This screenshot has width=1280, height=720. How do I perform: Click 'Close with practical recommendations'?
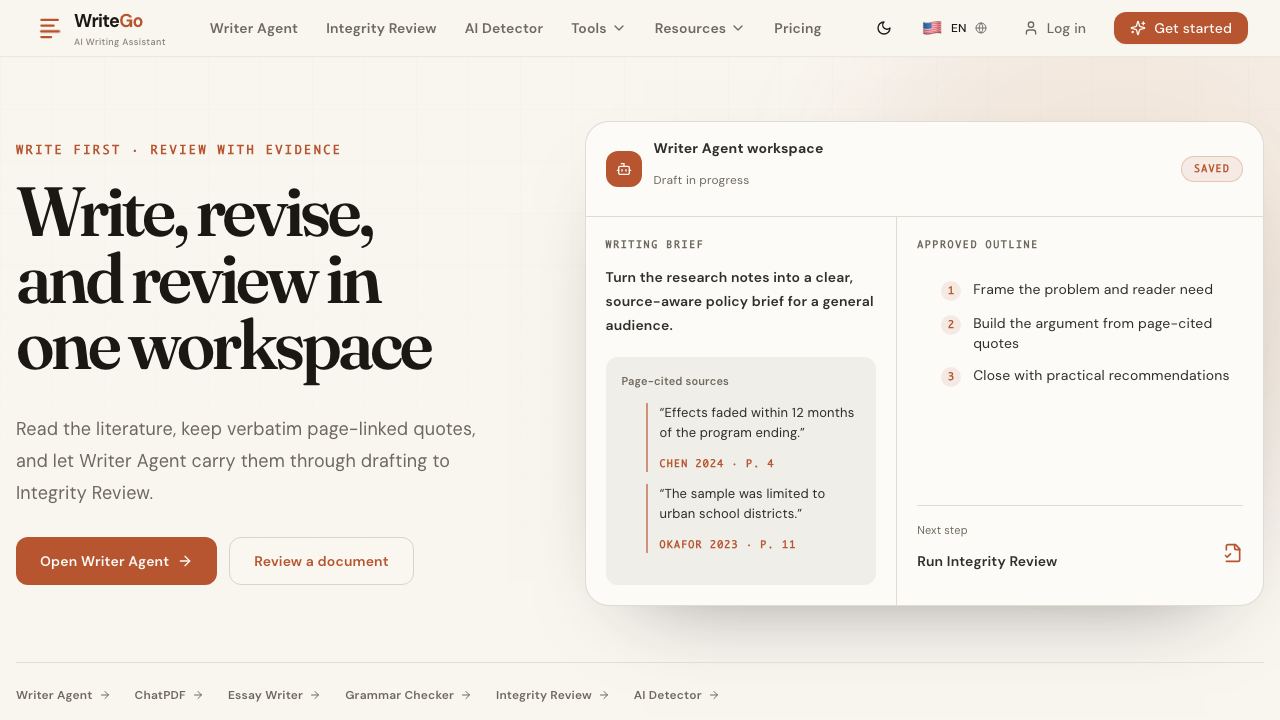coord(1101,375)
